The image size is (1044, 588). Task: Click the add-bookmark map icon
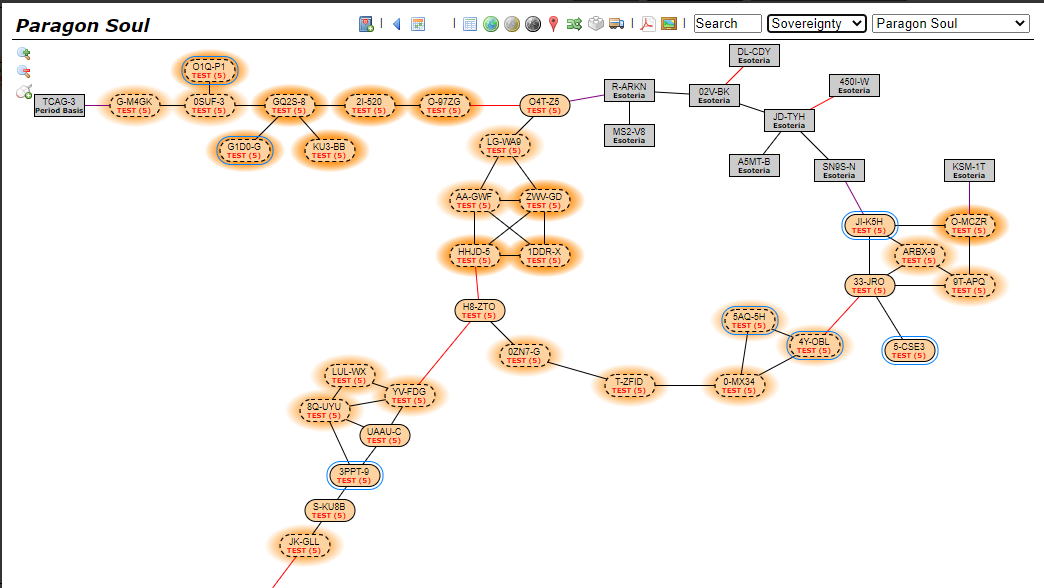(x=366, y=24)
